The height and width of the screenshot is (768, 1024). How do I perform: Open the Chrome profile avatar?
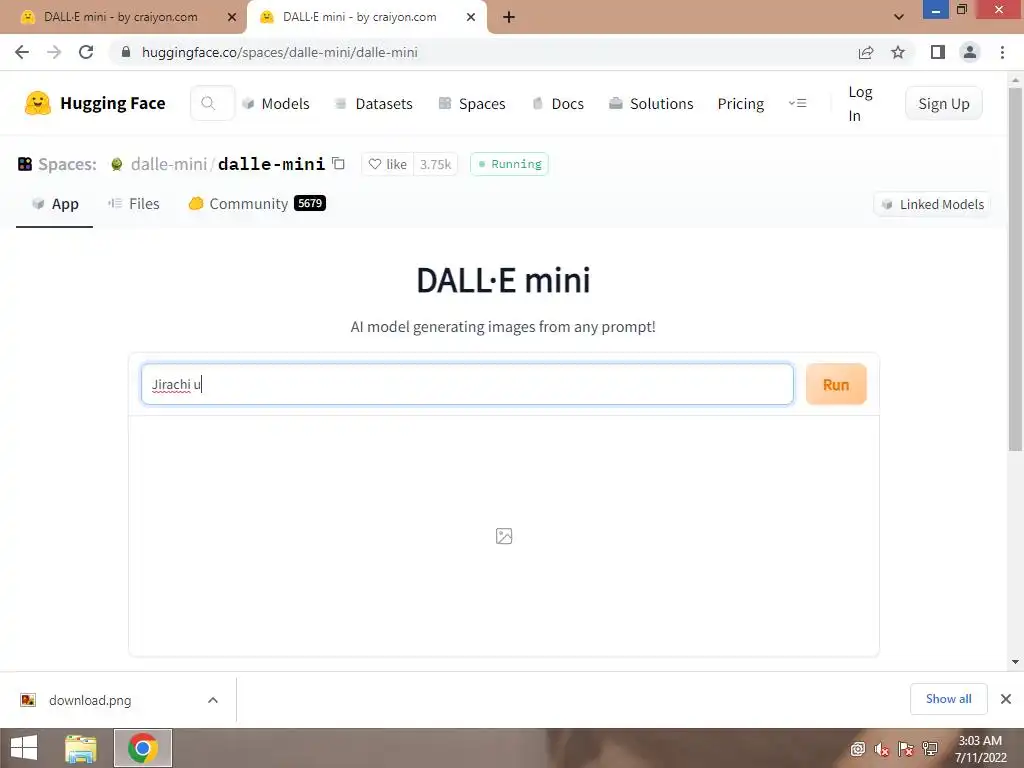[x=970, y=52]
